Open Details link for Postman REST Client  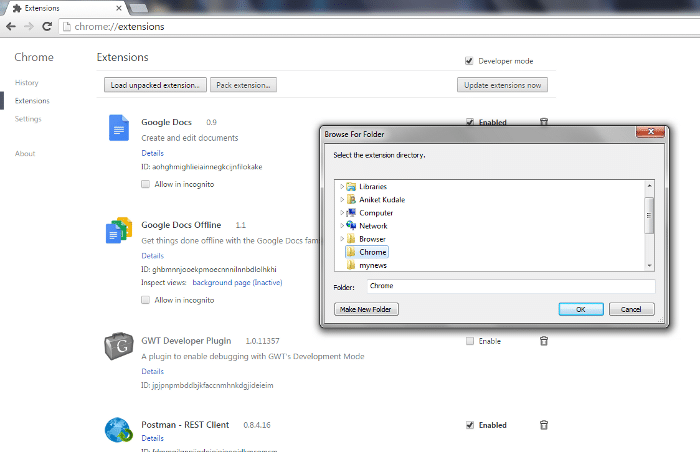(153, 438)
